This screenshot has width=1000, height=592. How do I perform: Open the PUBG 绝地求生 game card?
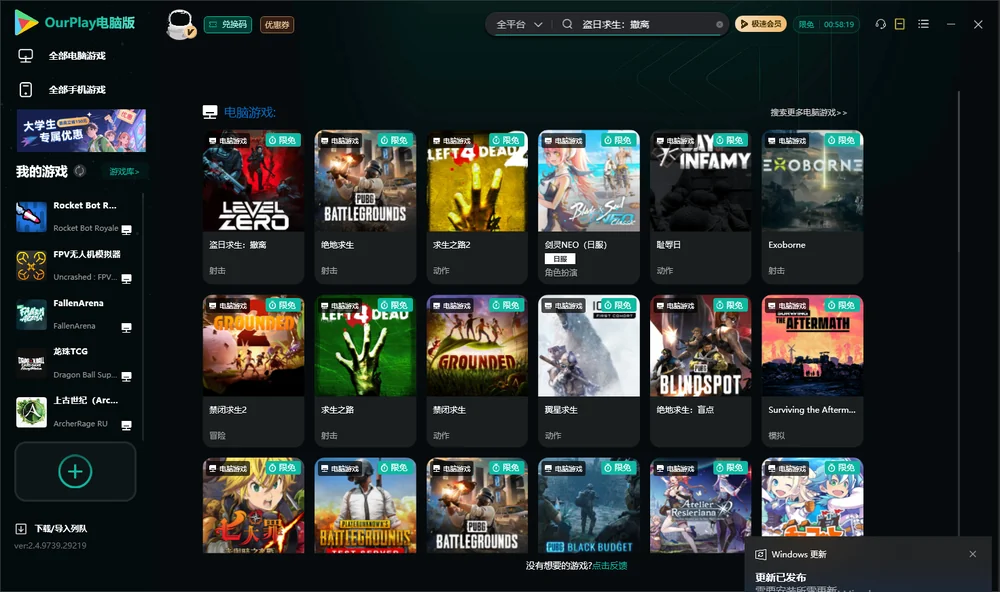365,207
